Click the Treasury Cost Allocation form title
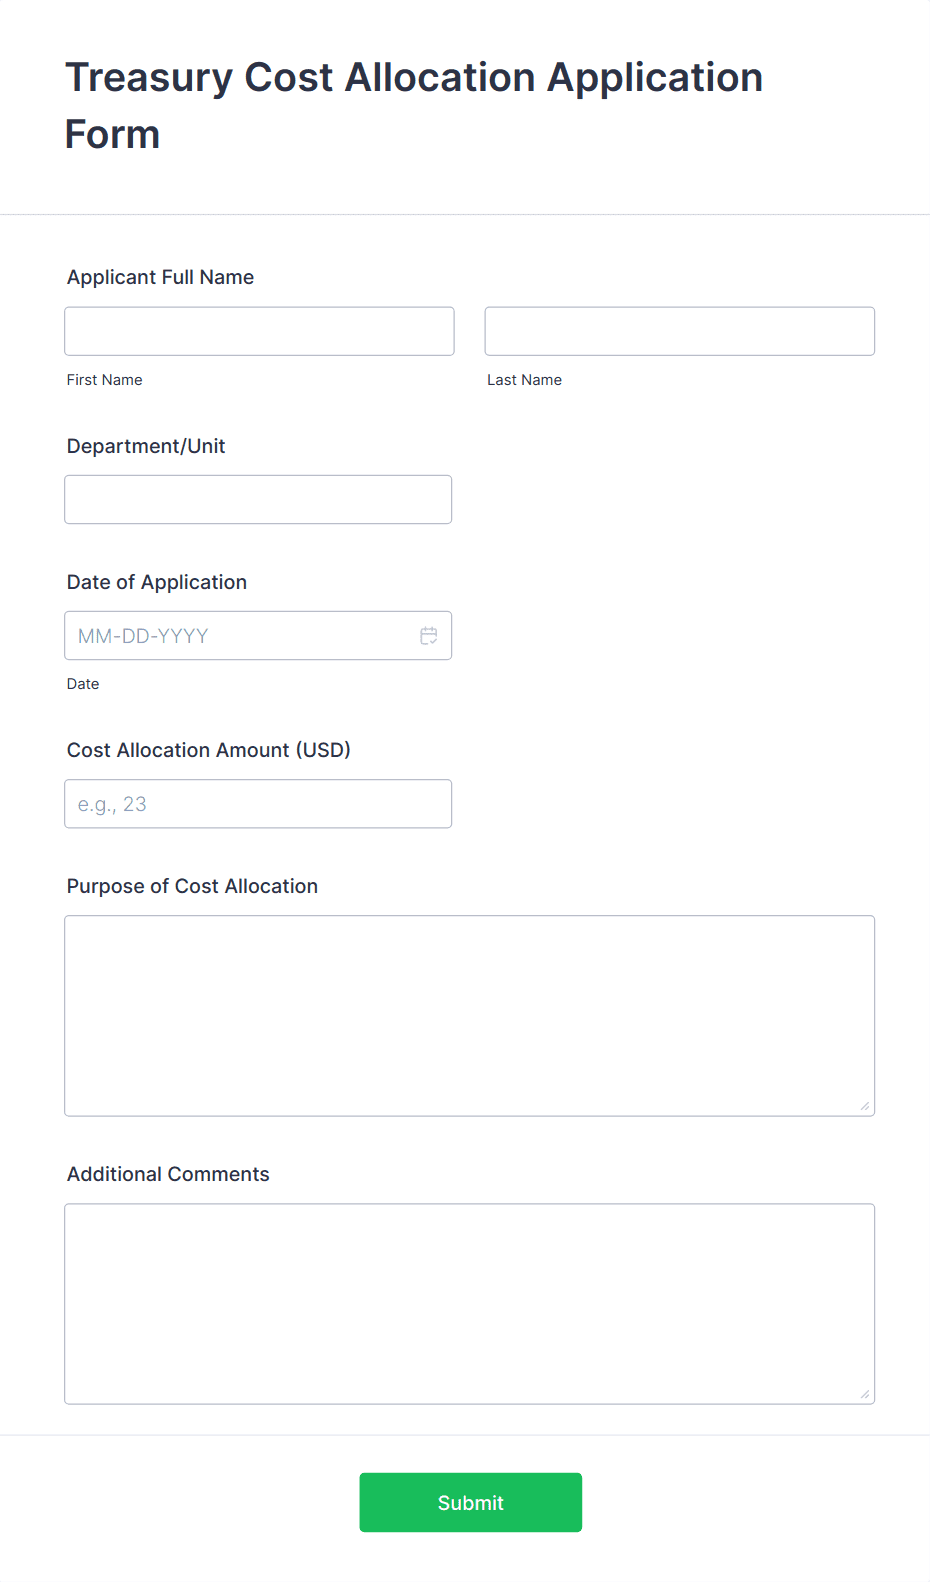This screenshot has height=1582, width=930. (x=413, y=105)
